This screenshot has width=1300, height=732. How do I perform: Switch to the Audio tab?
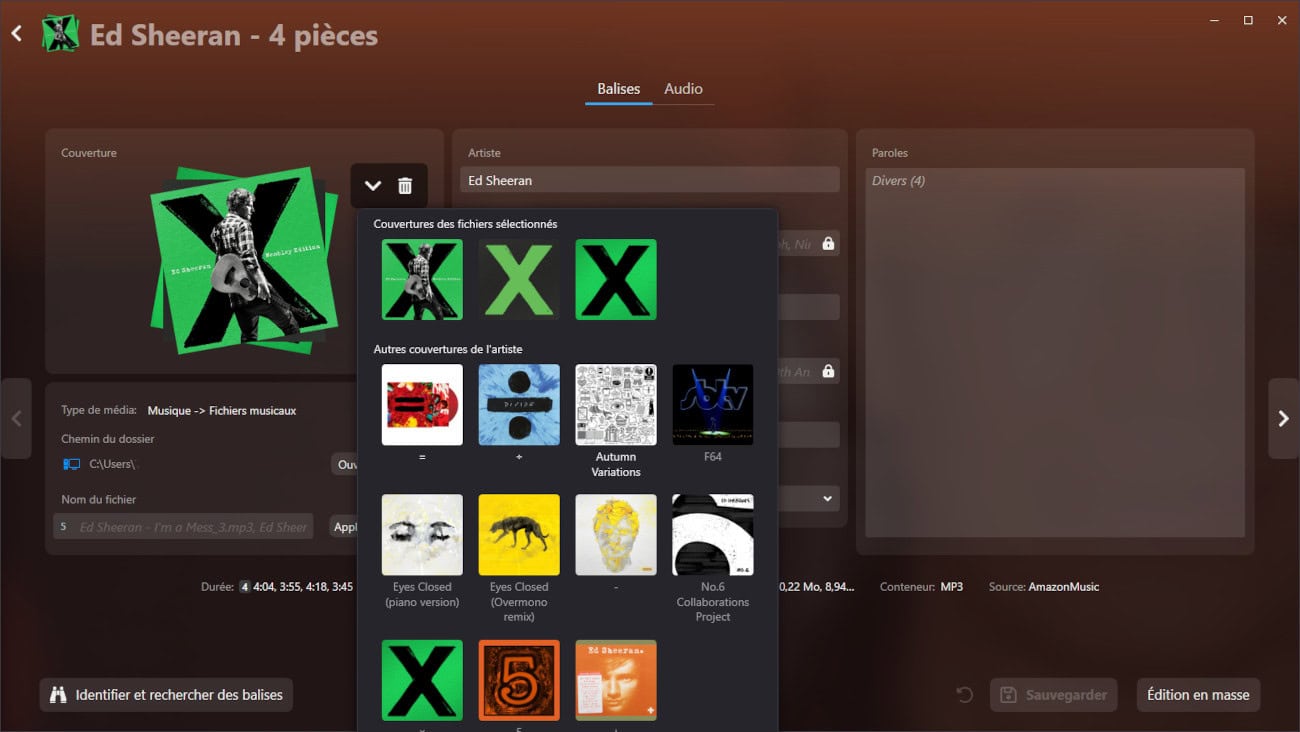pyautogui.click(x=683, y=89)
